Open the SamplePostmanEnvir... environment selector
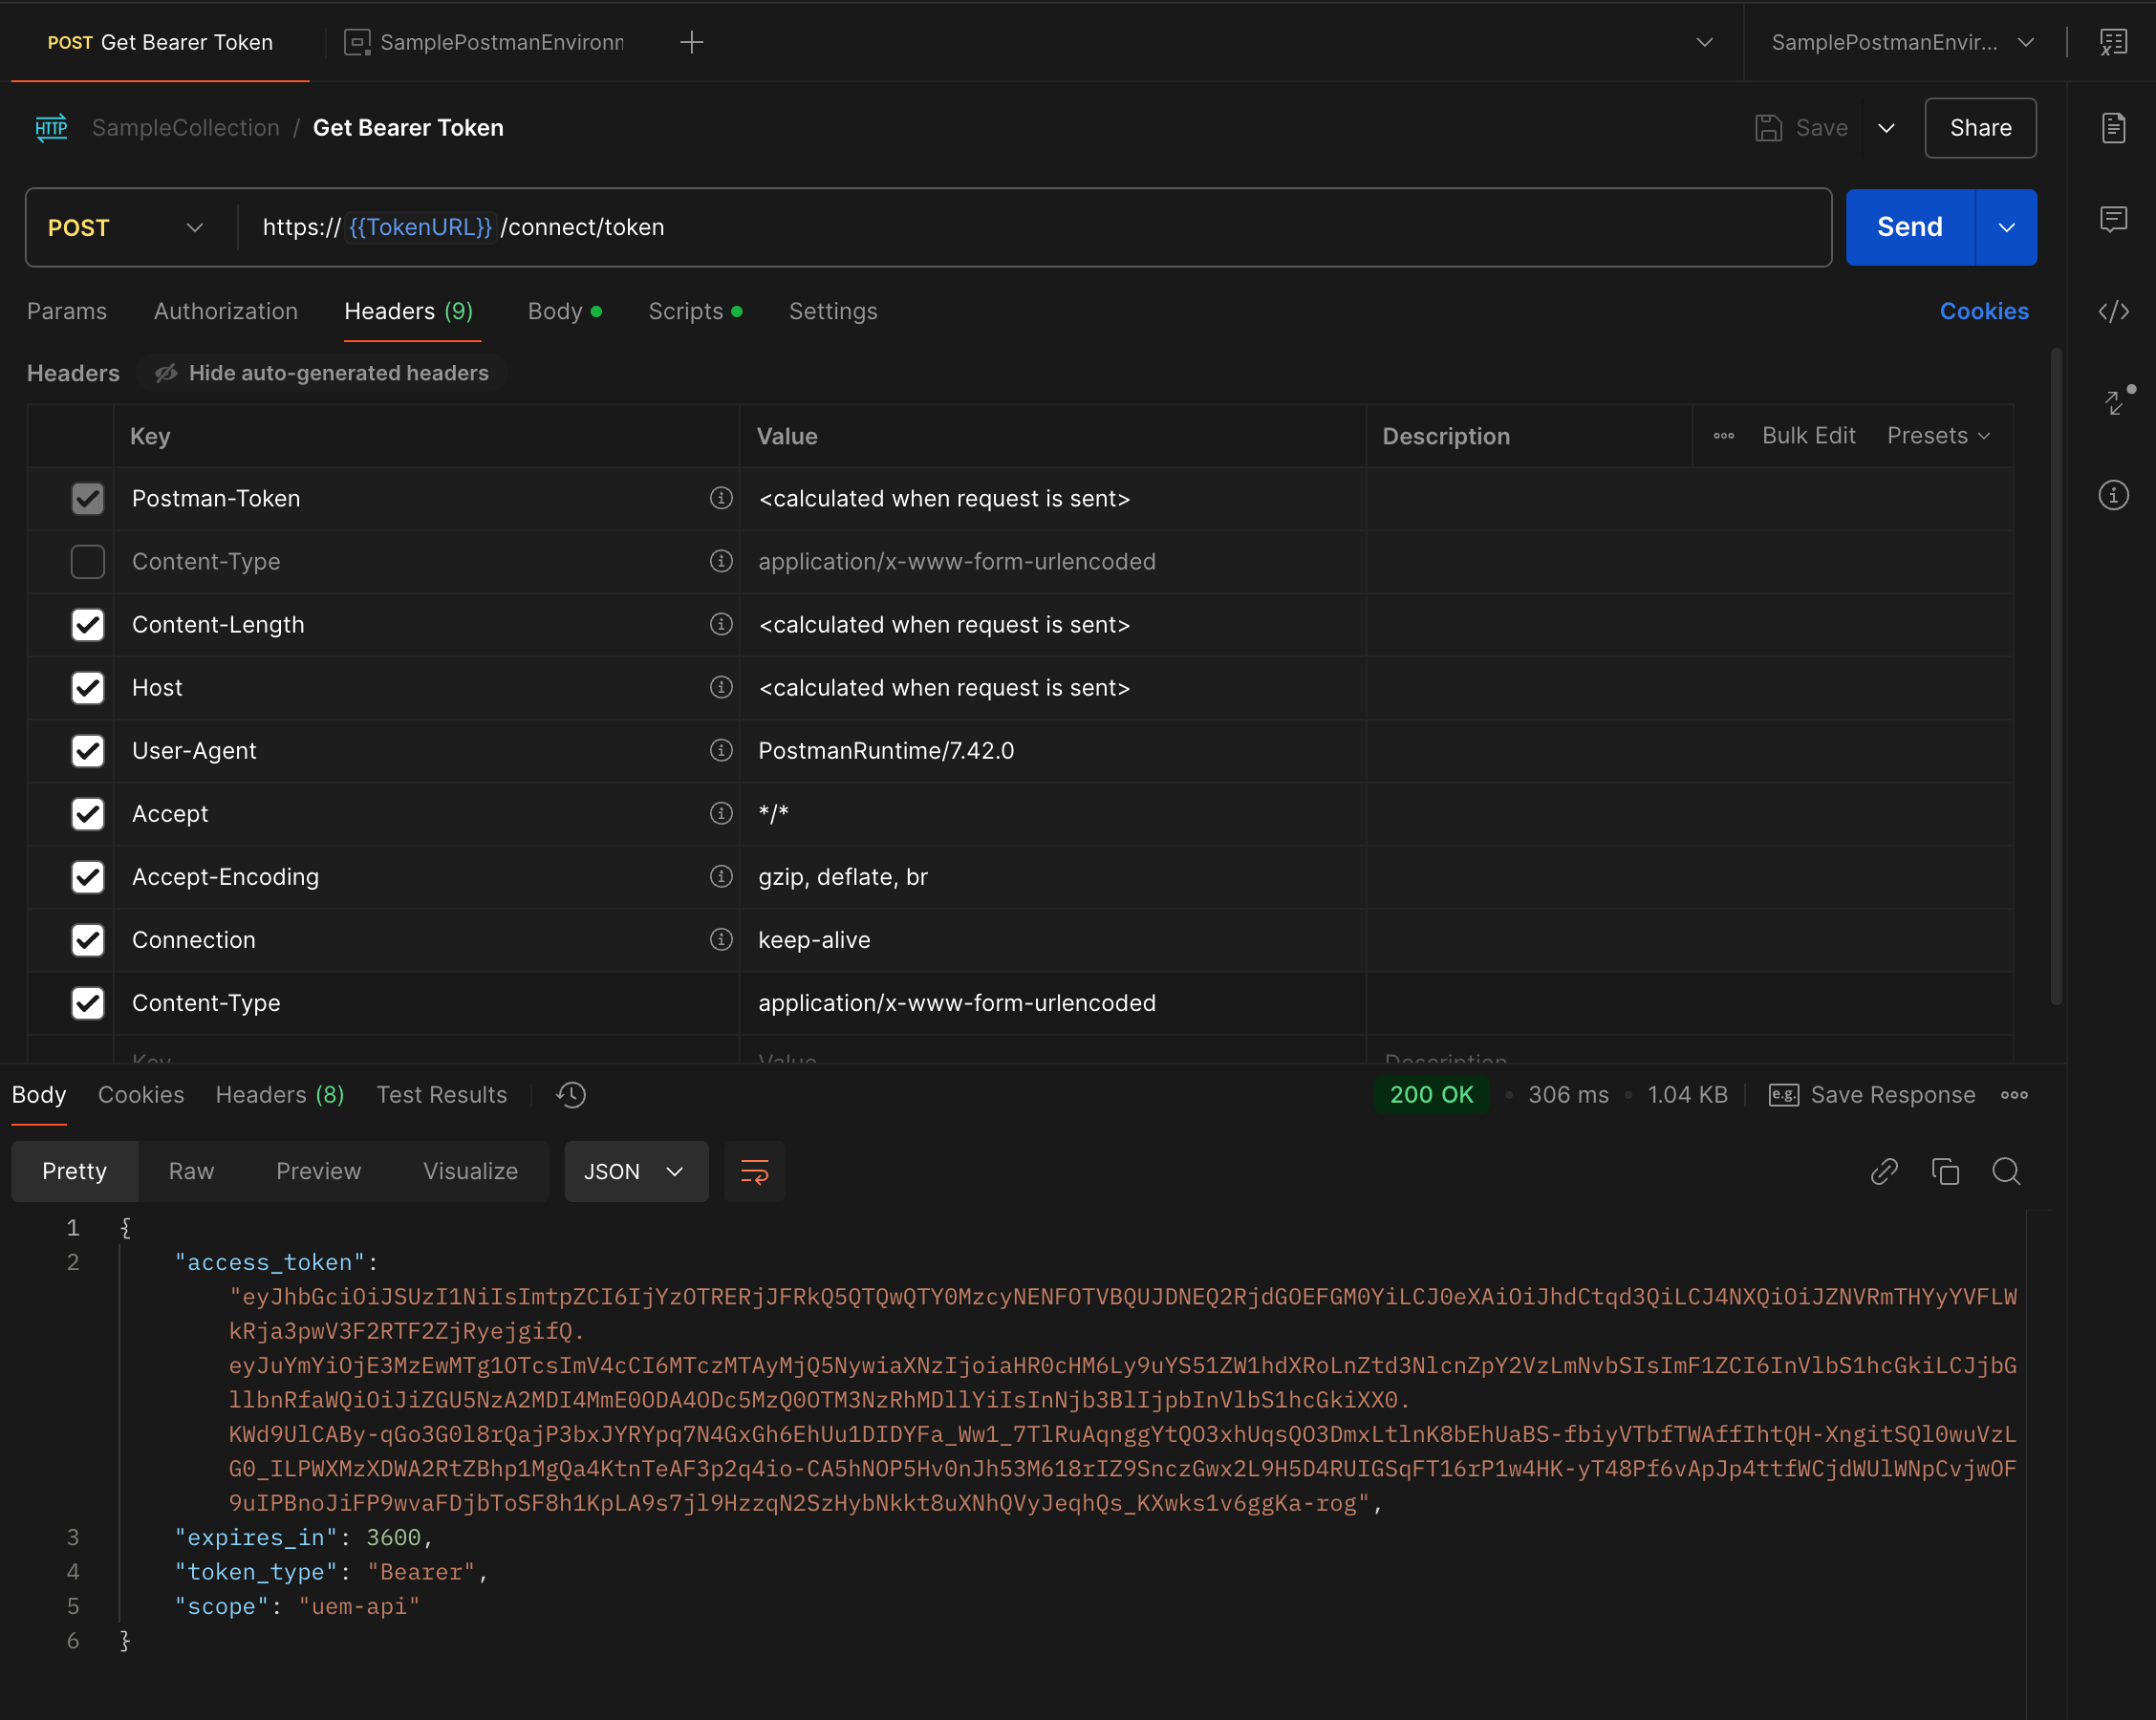 click(x=1902, y=42)
